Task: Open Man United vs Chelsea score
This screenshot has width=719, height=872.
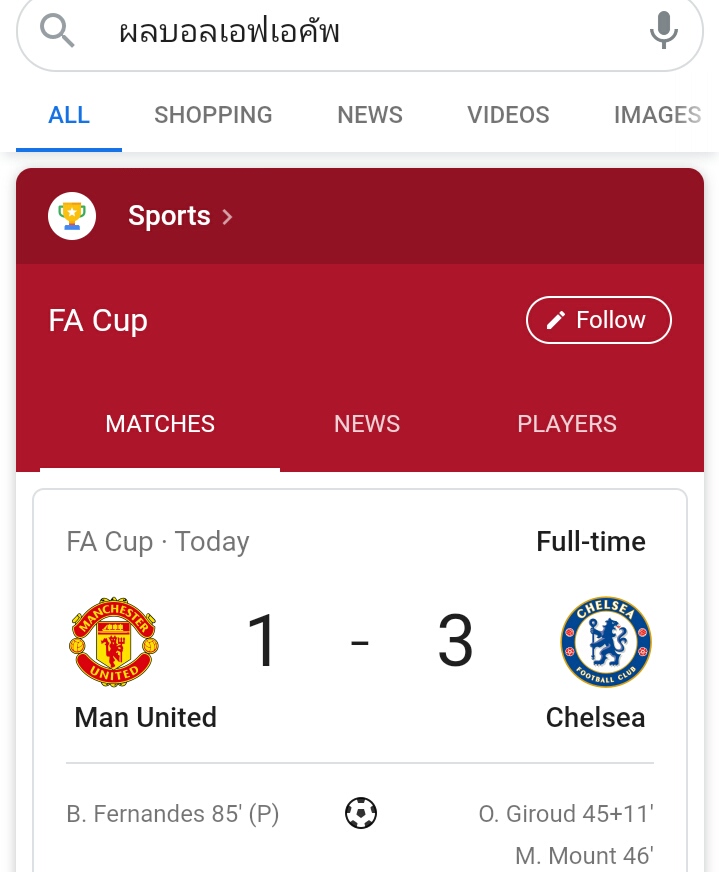Action: [x=359, y=641]
